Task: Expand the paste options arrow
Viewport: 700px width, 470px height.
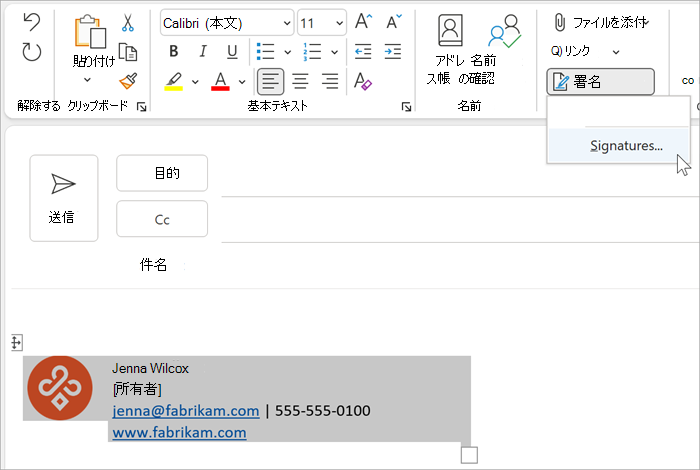Action: coord(88,80)
